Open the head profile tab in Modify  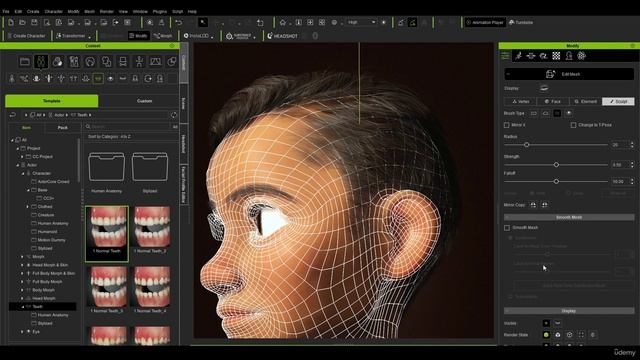coord(569,56)
